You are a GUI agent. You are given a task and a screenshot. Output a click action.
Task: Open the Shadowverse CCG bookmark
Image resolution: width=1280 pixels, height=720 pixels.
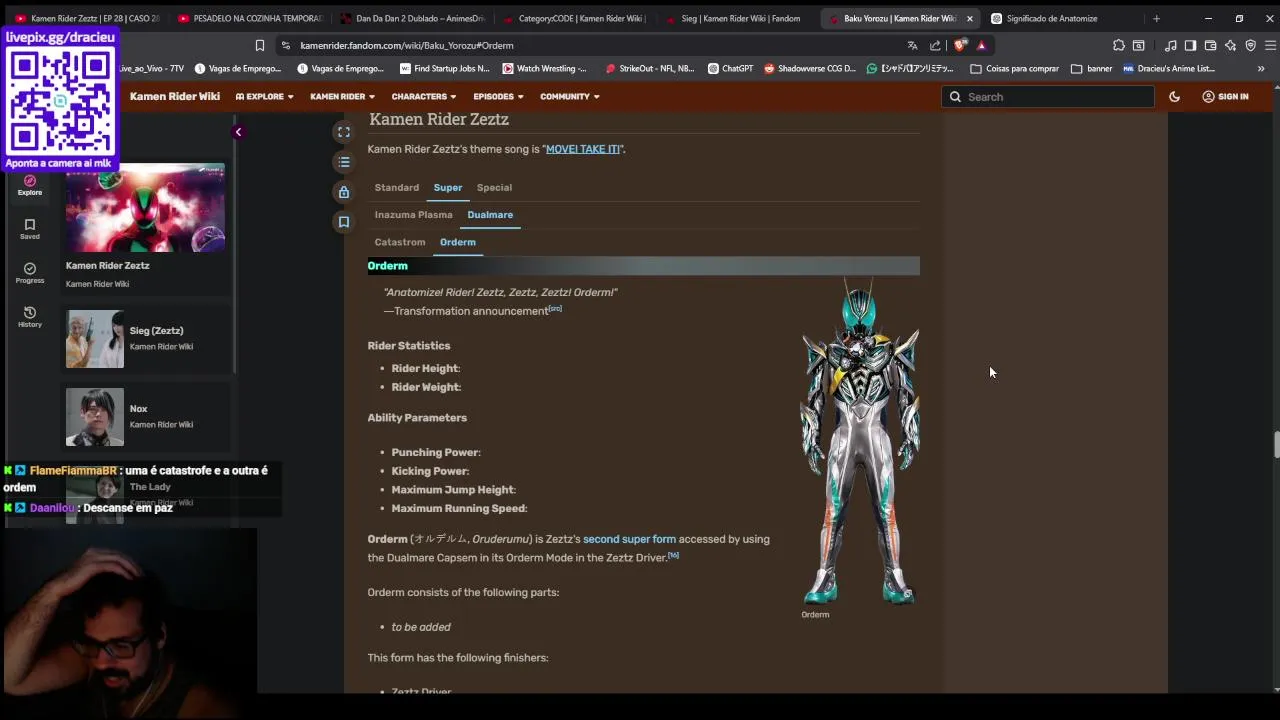click(810, 69)
